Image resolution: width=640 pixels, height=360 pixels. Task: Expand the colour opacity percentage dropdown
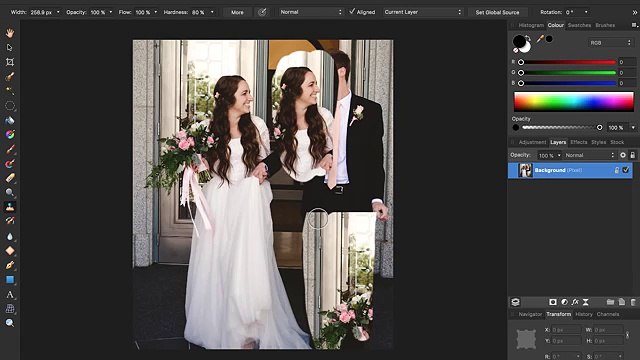click(x=633, y=128)
